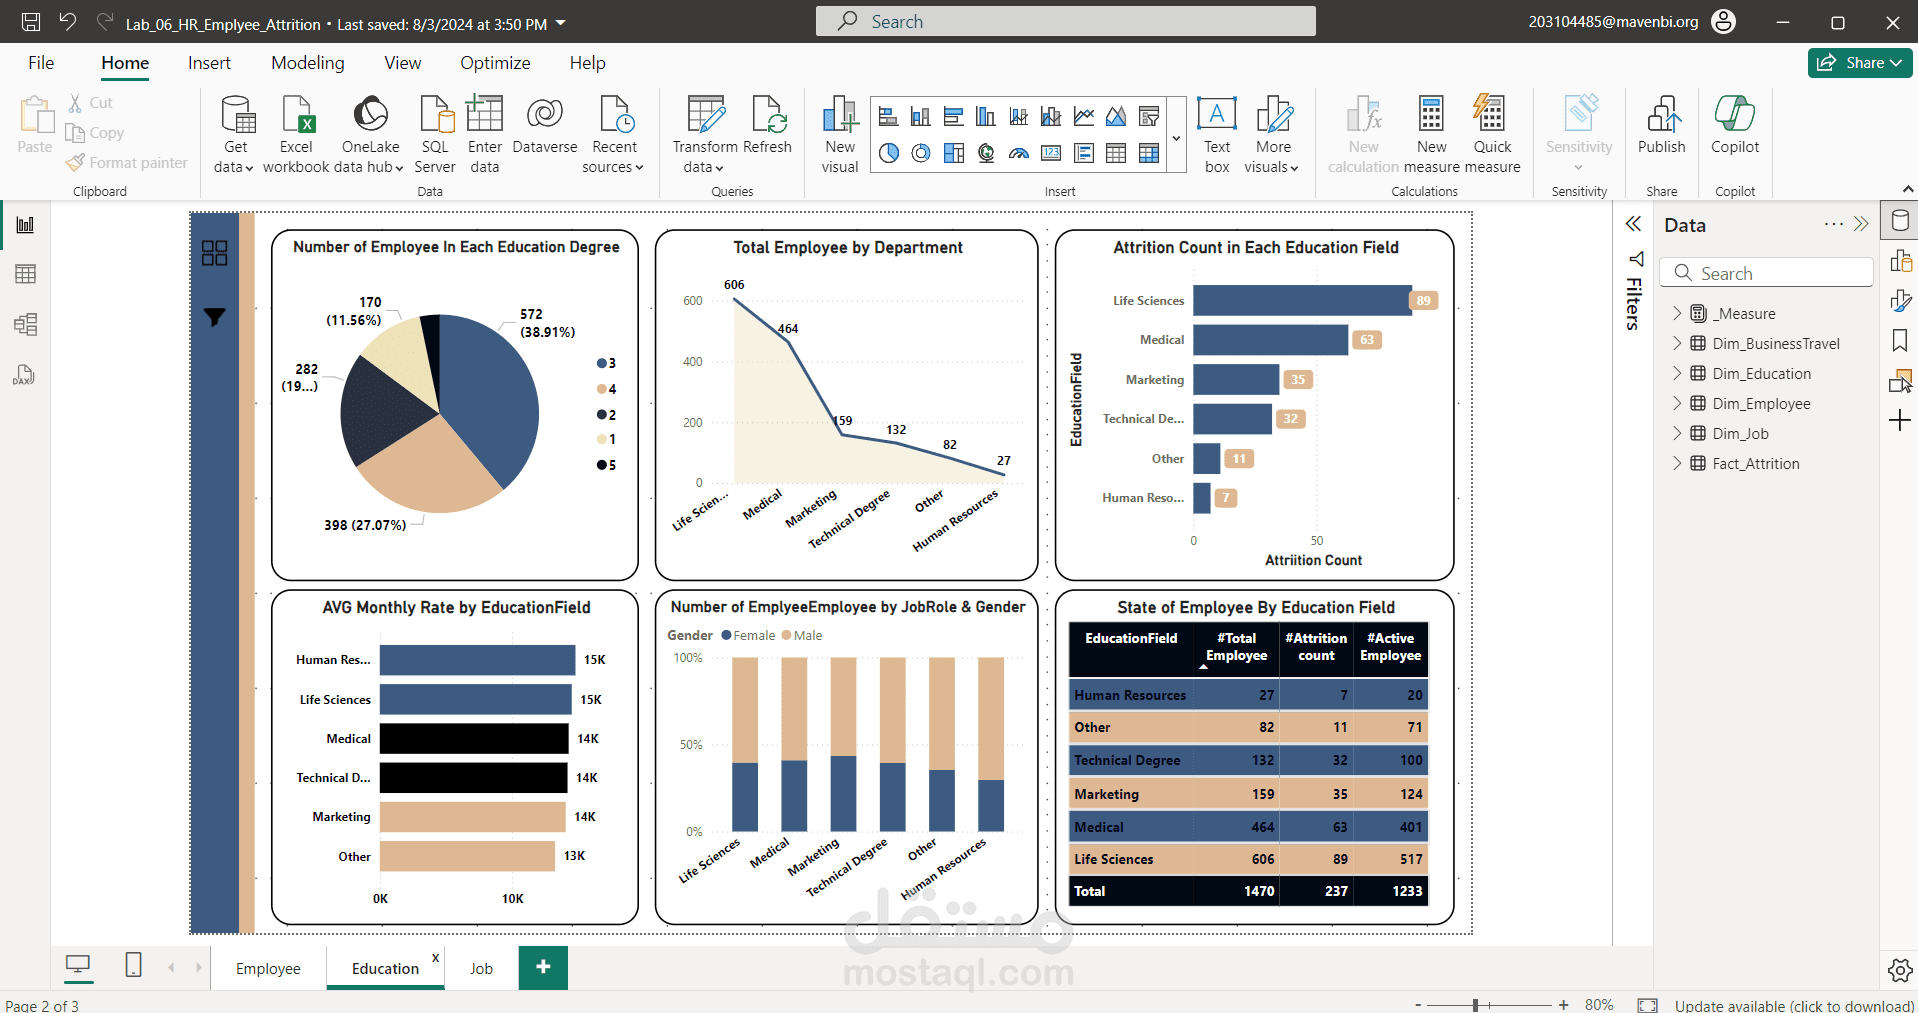Save the report with the save icon
This screenshot has height=1013, width=1918.
point(31,22)
